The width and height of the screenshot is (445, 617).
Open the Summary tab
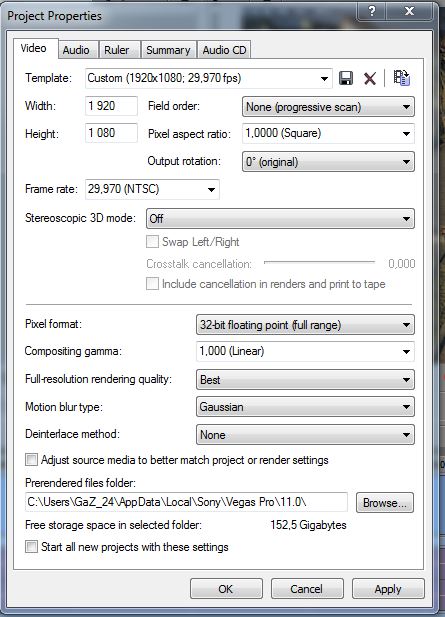click(x=168, y=50)
